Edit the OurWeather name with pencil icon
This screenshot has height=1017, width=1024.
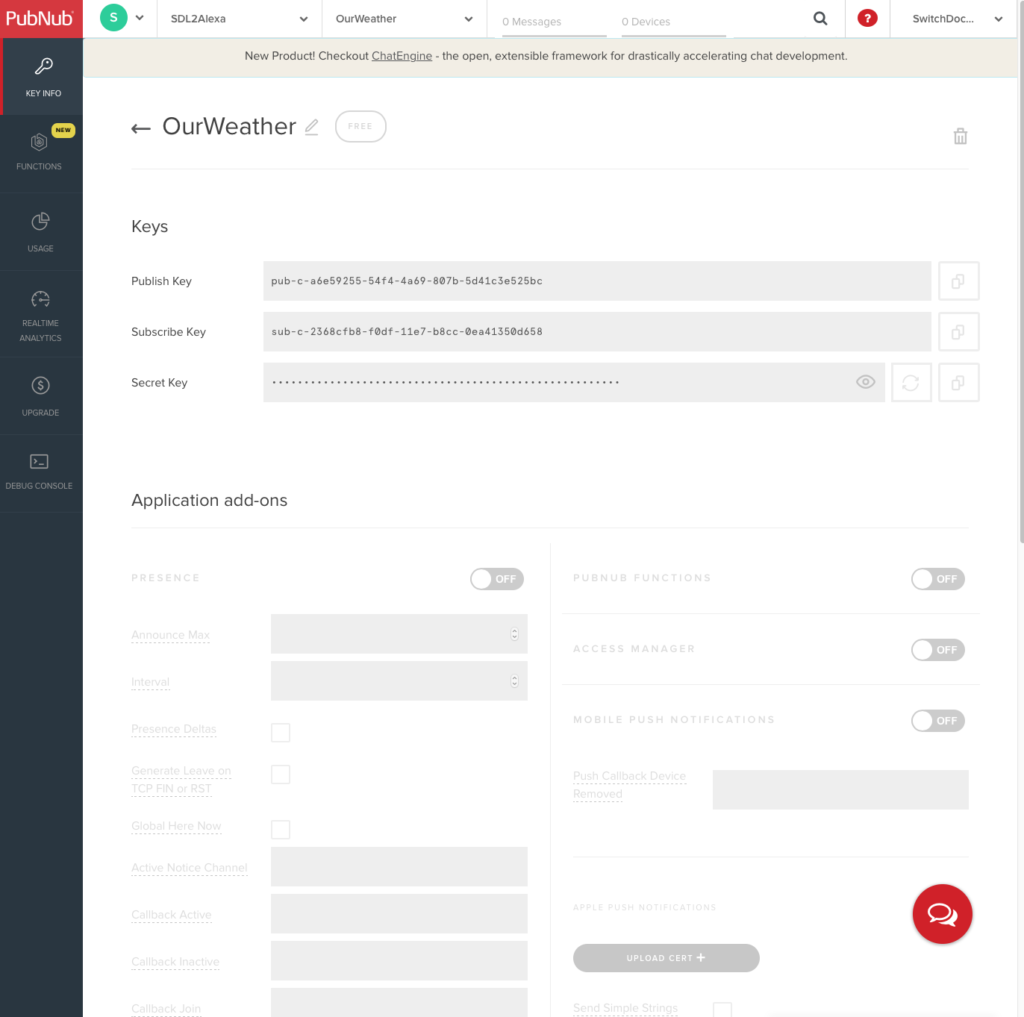point(312,127)
